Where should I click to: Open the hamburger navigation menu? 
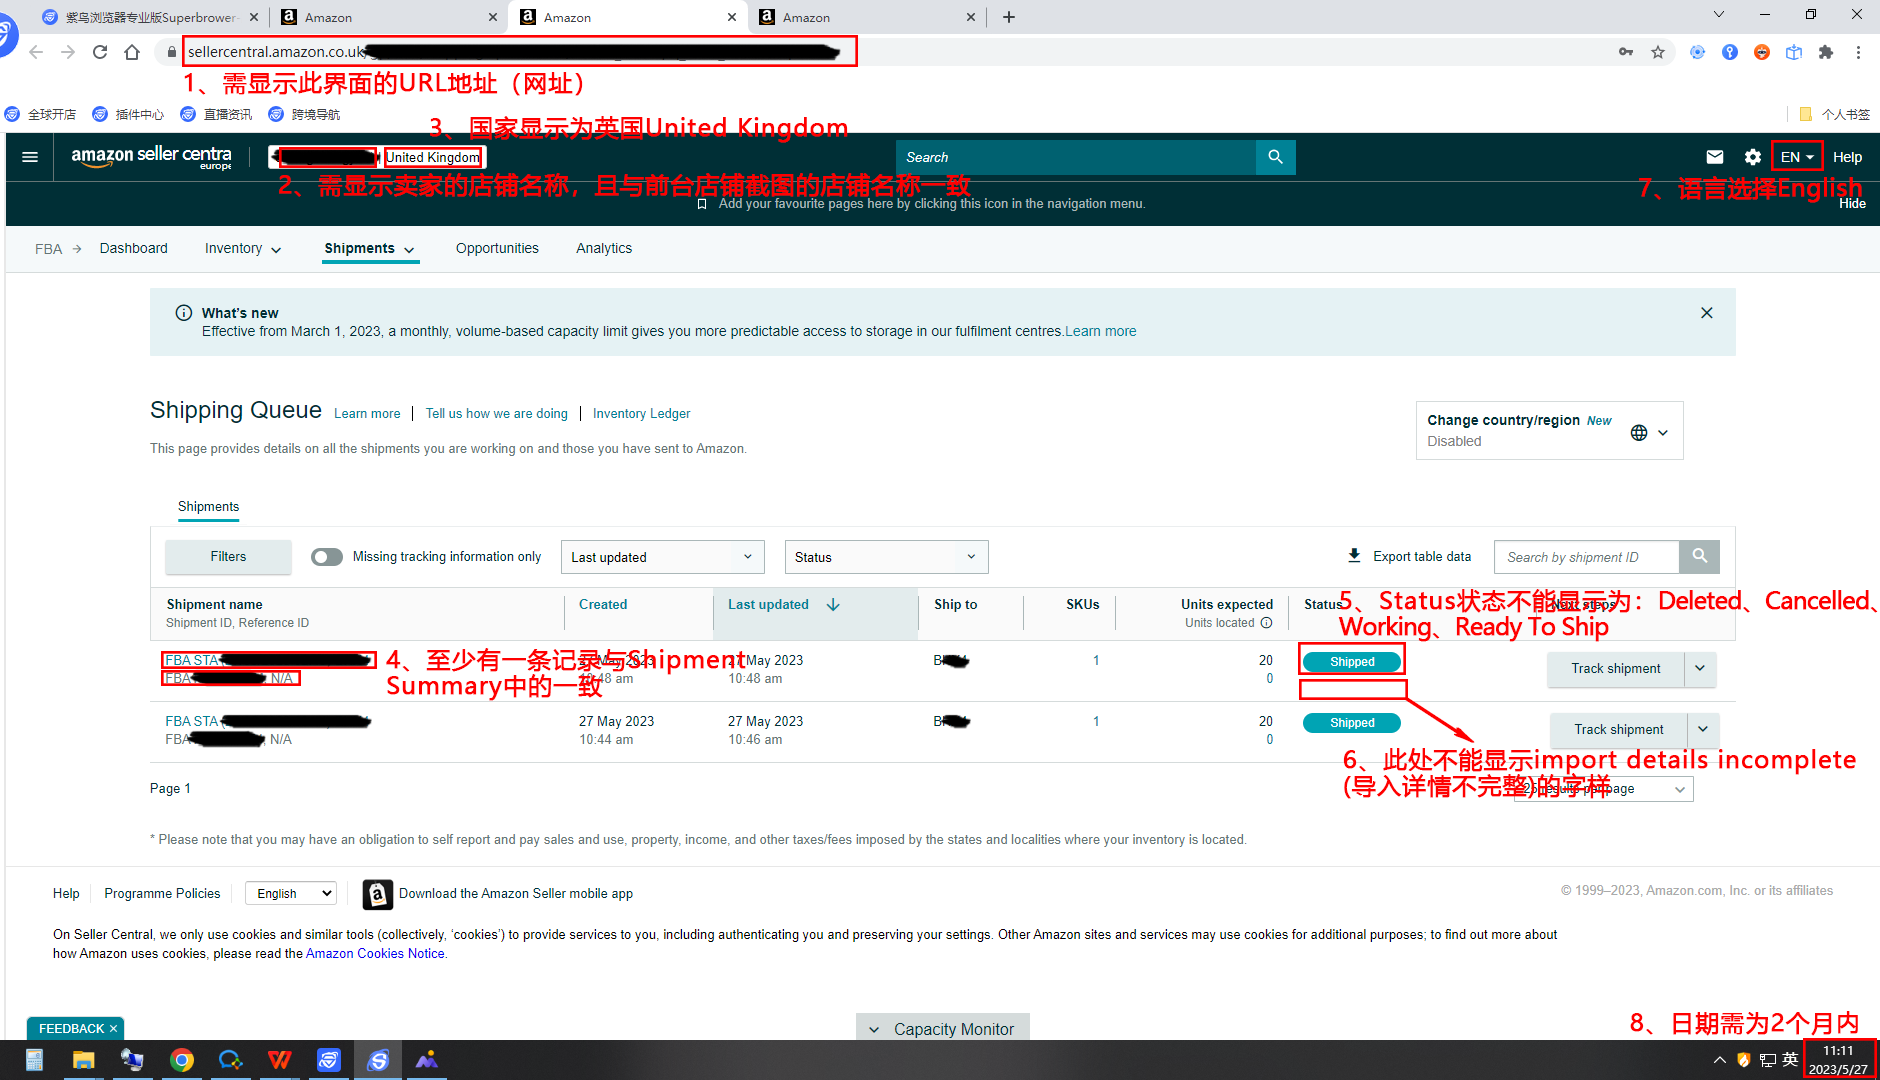(29, 156)
